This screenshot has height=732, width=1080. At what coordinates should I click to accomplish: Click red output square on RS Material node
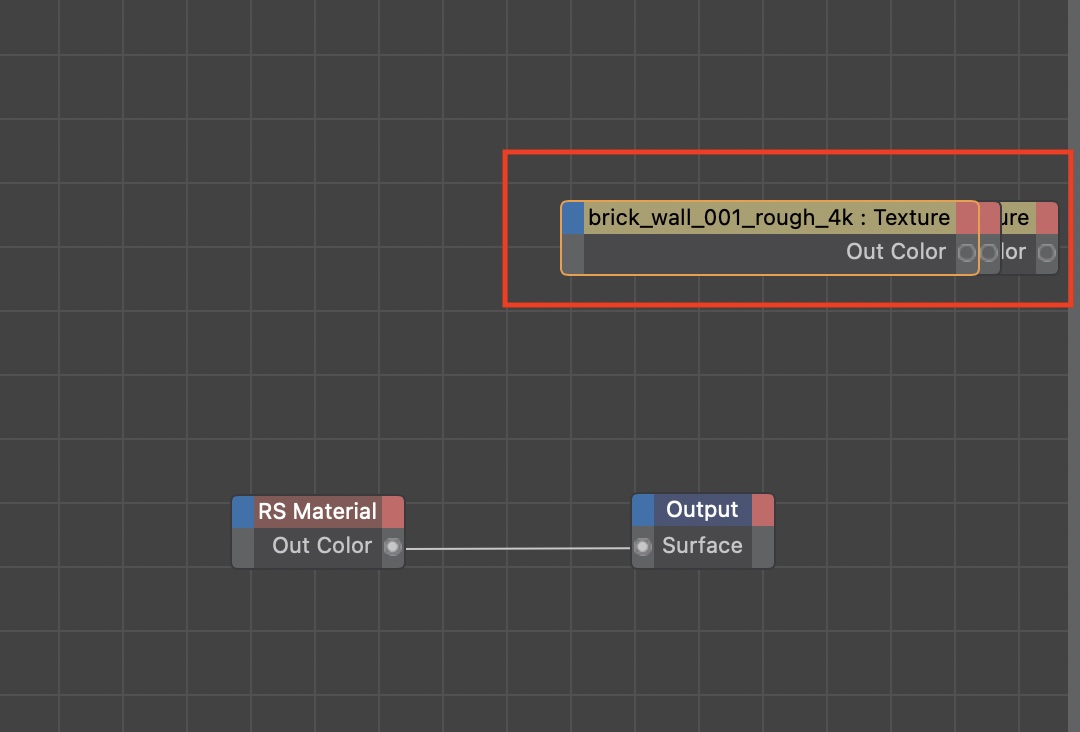coord(393,512)
